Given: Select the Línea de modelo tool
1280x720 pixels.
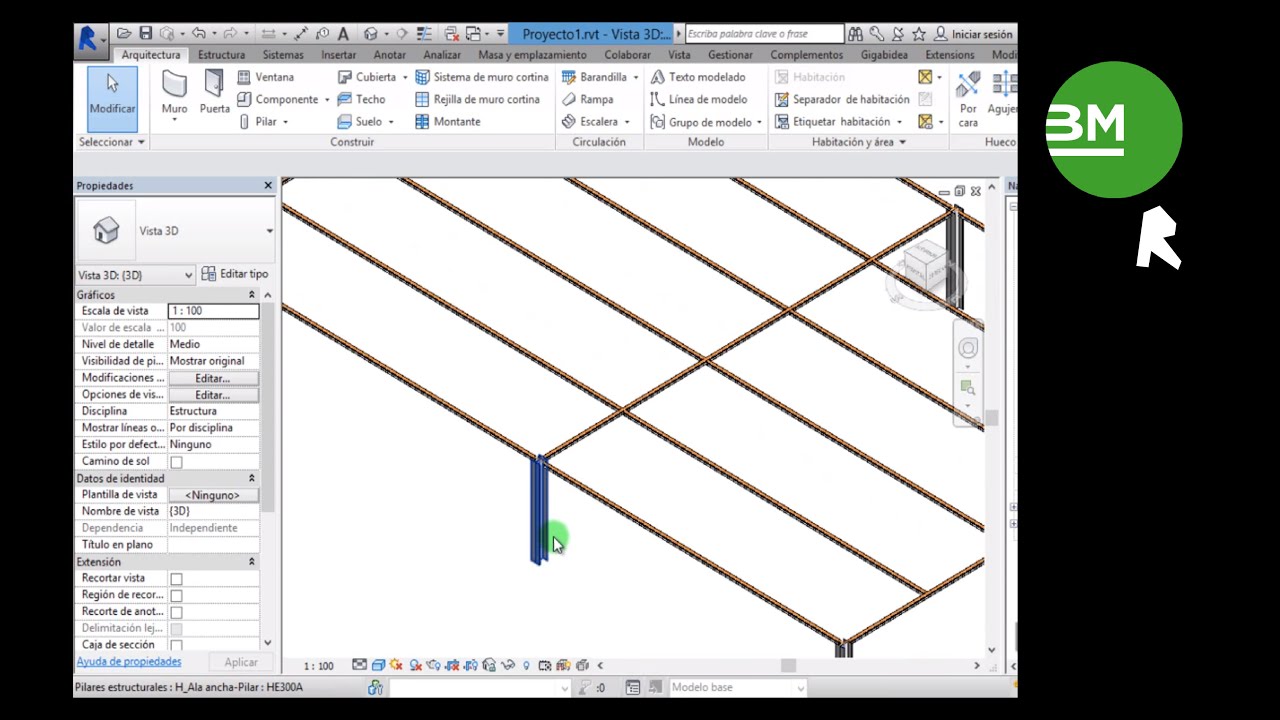Looking at the screenshot, I should 698,99.
